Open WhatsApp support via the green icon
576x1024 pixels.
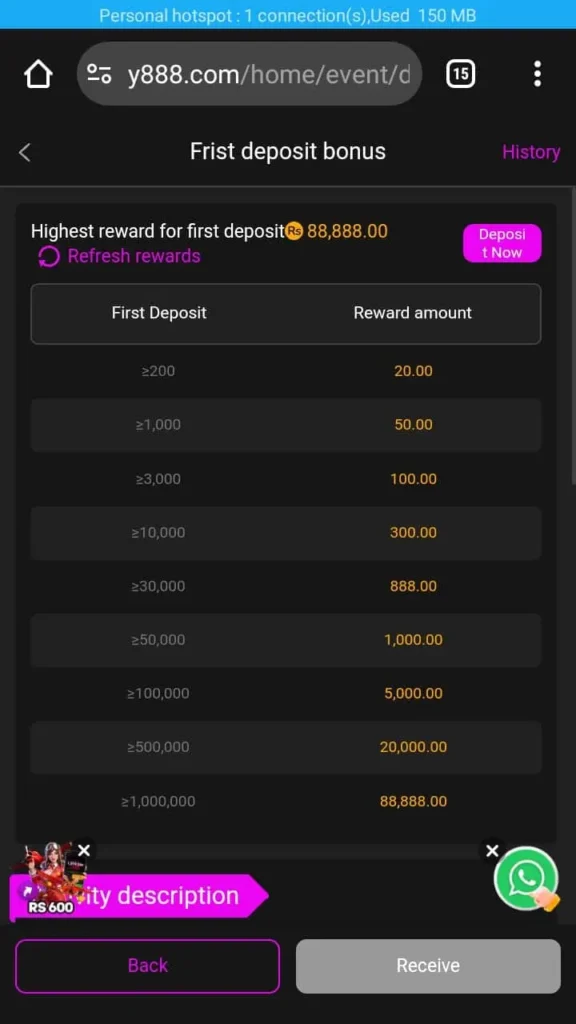[528, 879]
